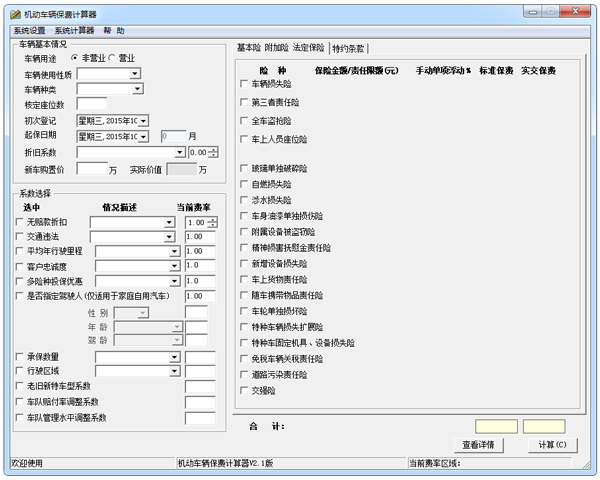Viewport: 600px width, 480px height.
Task: Check the 涉水损失险 checkbox
Action: pyautogui.click(x=244, y=200)
